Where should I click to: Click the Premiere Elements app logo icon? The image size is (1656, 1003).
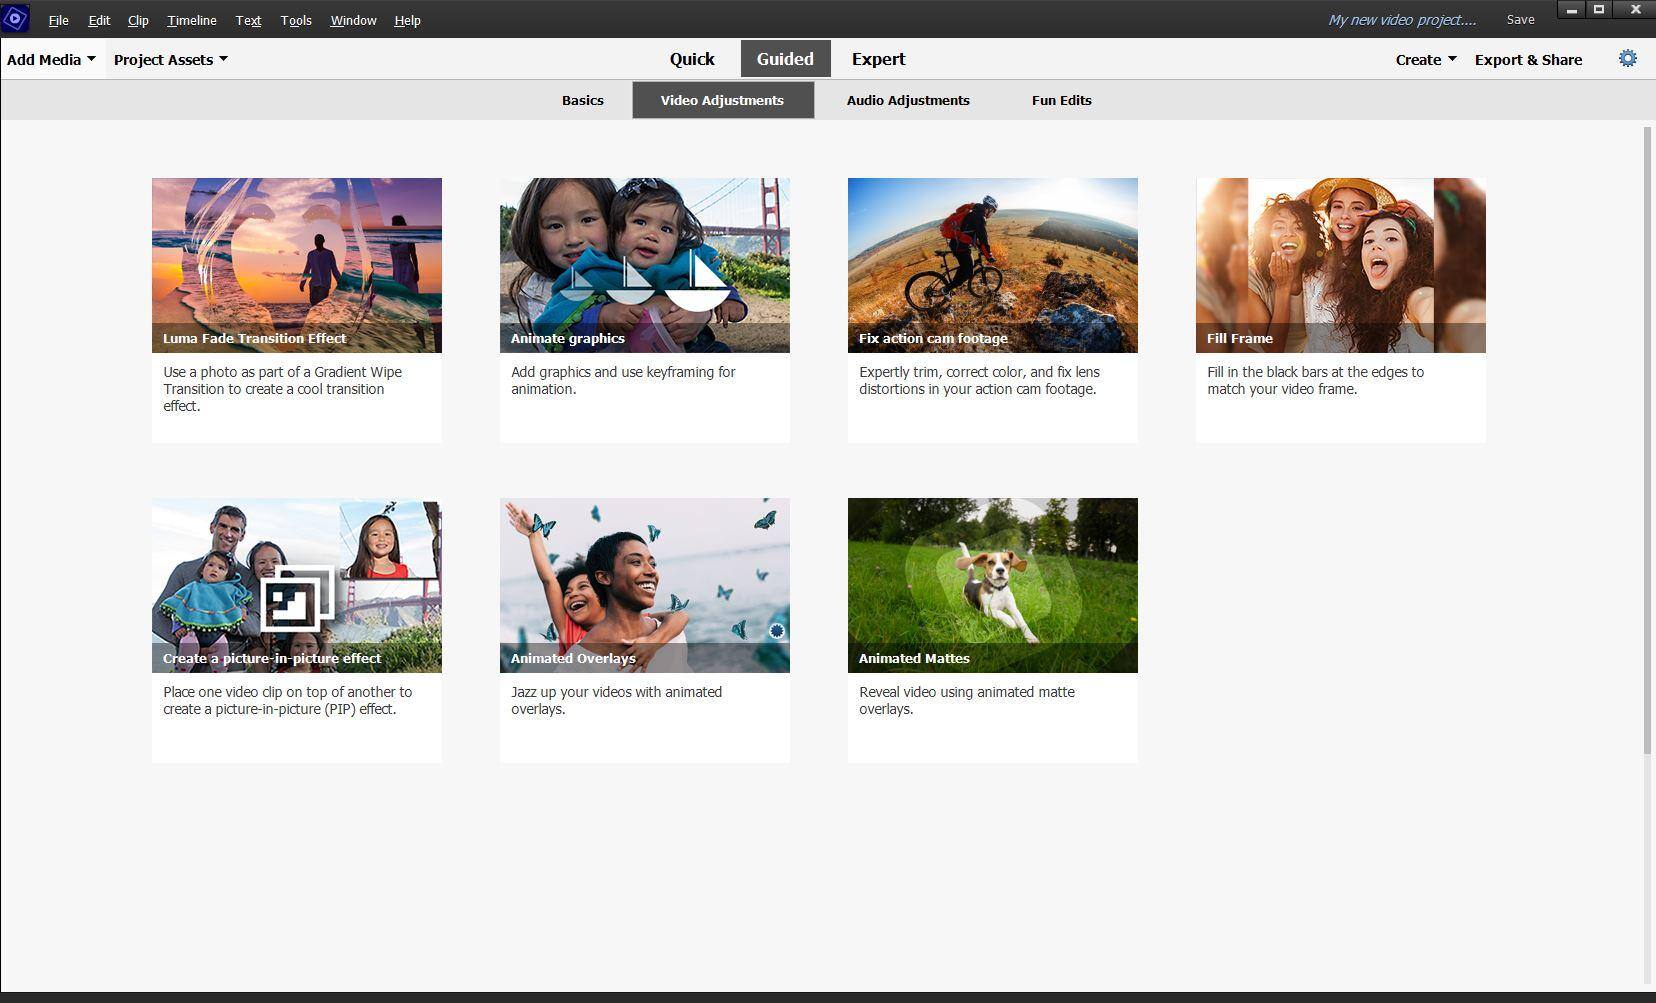[15, 18]
